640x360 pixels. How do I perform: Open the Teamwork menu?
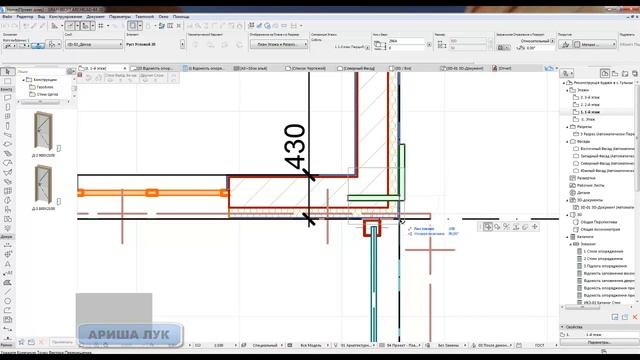[144, 17]
